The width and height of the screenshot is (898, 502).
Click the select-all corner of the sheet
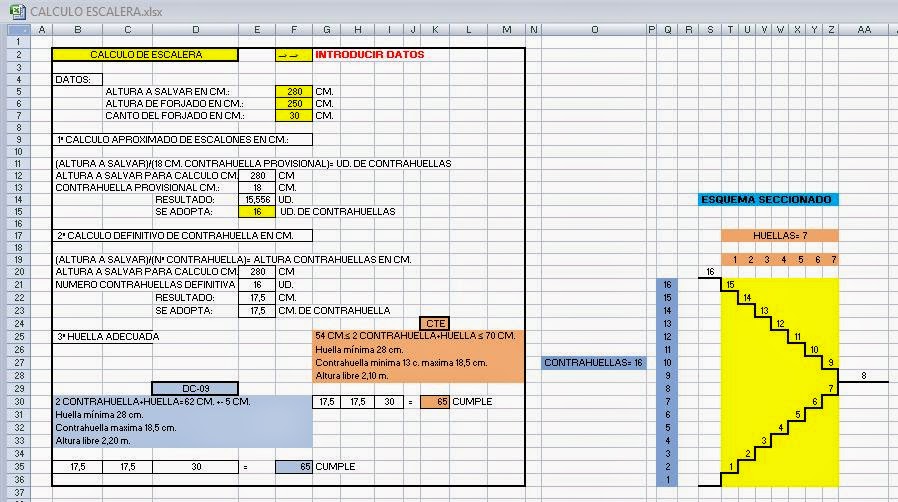18,30
